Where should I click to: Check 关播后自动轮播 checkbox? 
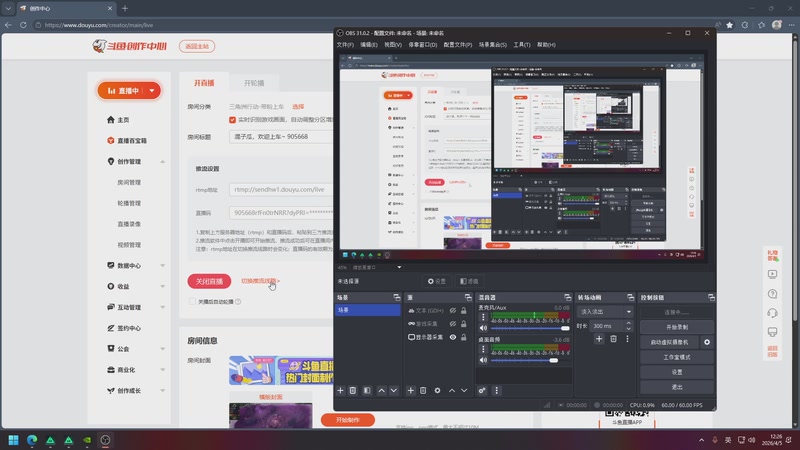192,302
